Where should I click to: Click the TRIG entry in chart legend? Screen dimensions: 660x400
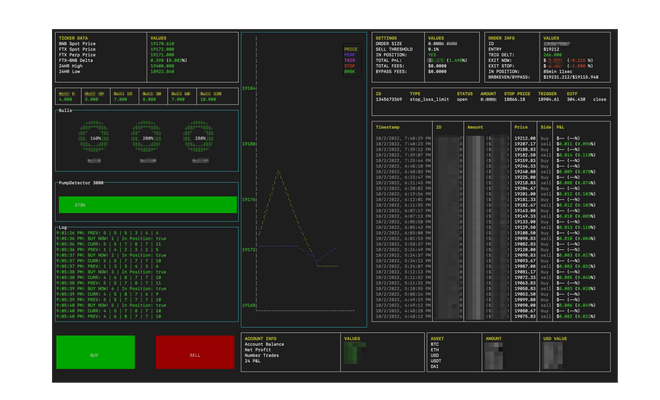[350, 60]
